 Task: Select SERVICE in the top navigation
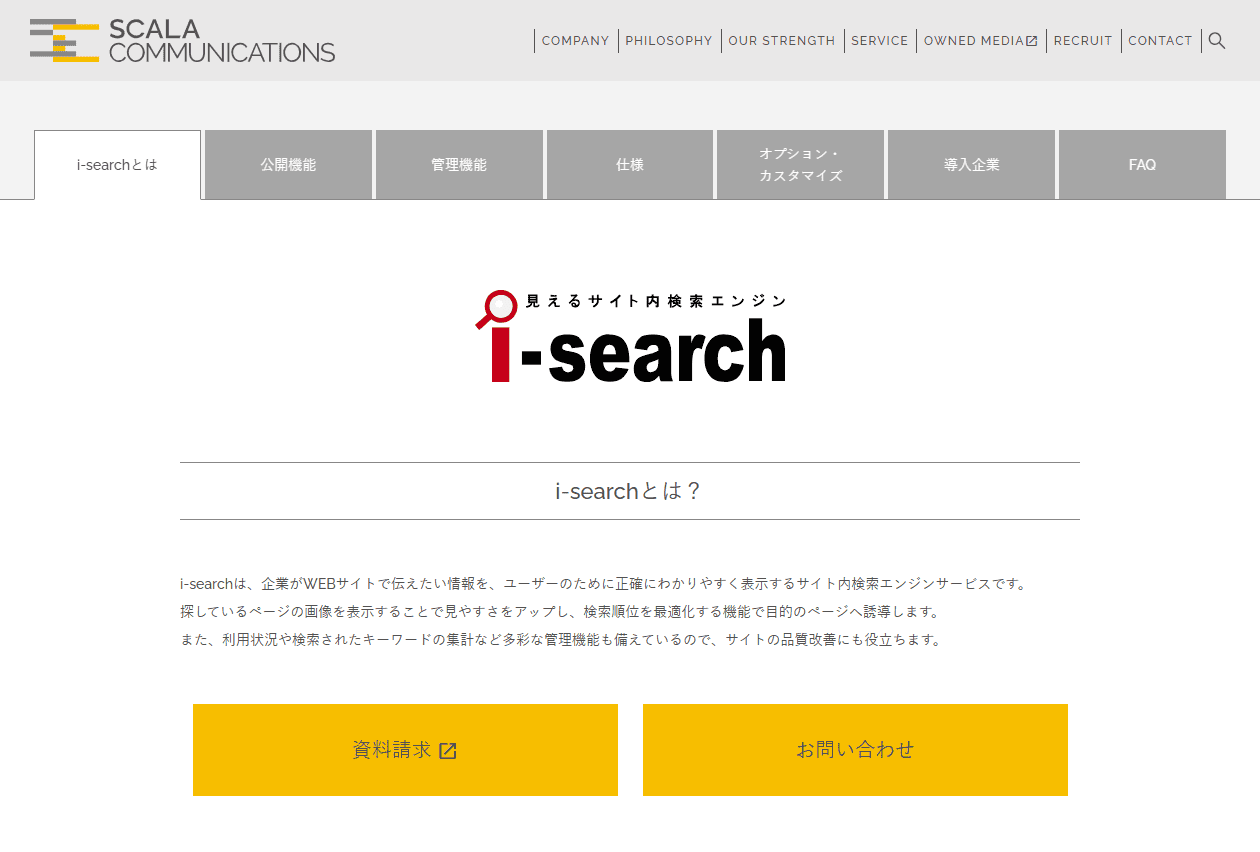pos(880,41)
